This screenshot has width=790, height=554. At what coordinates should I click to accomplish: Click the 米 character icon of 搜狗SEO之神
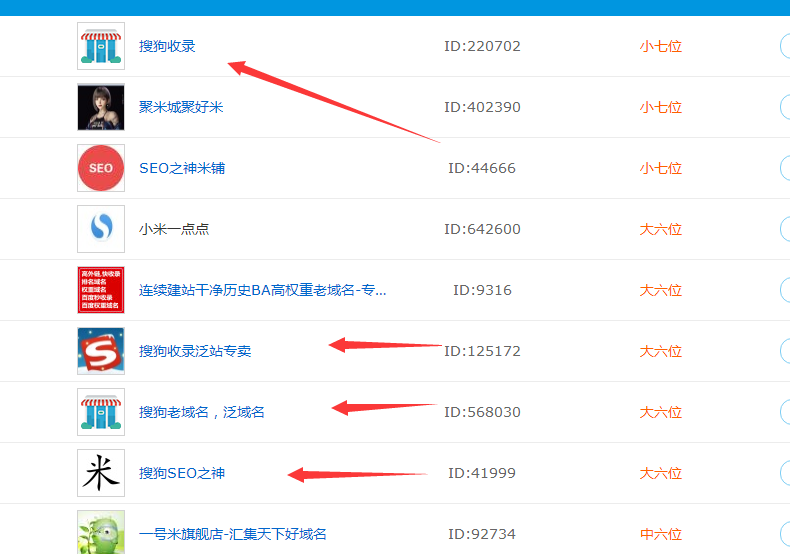point(101,472)
